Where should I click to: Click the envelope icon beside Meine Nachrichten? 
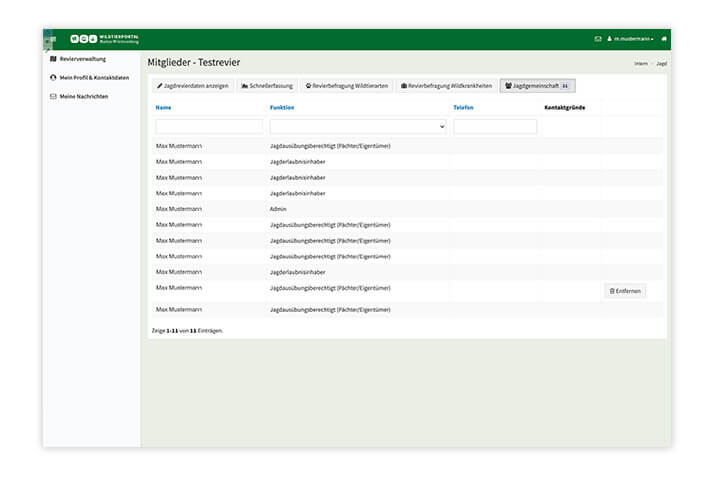point(53,96)
